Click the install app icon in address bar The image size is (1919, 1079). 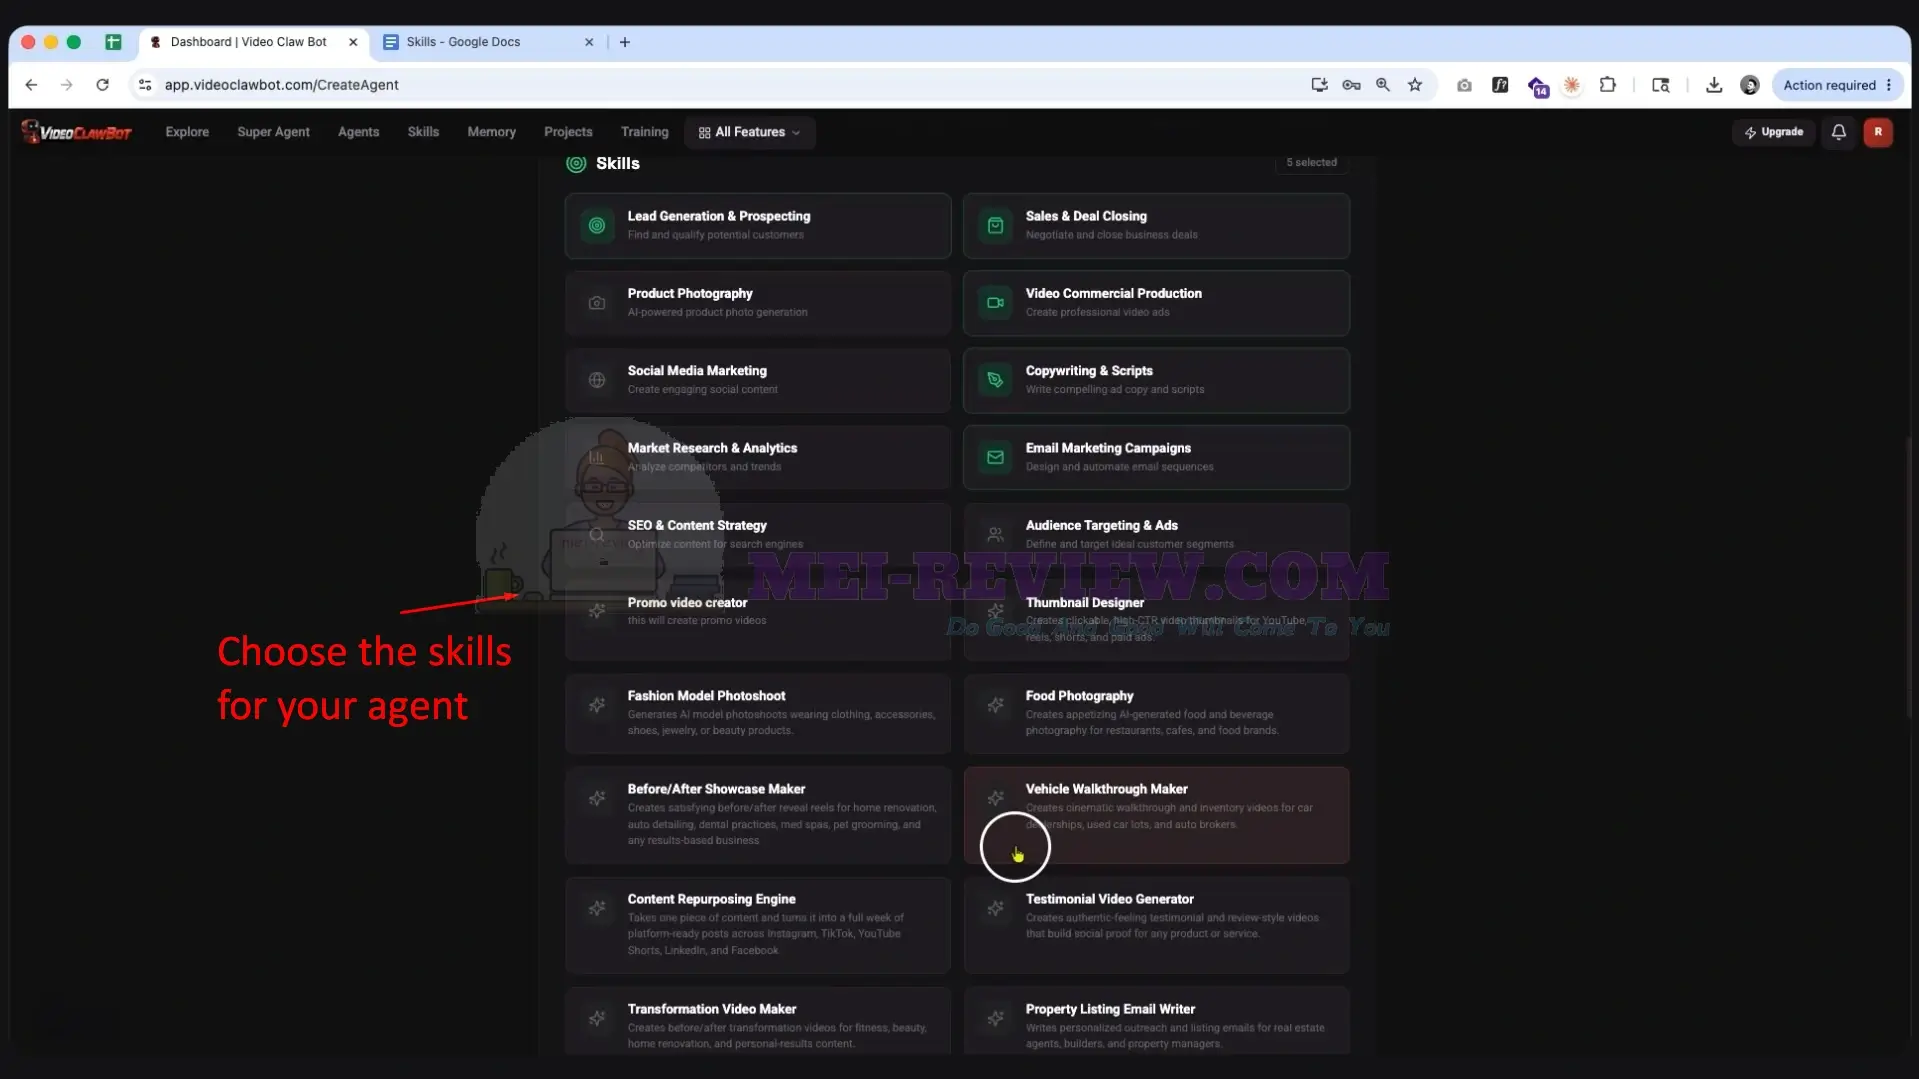[x=1318, y=85]
